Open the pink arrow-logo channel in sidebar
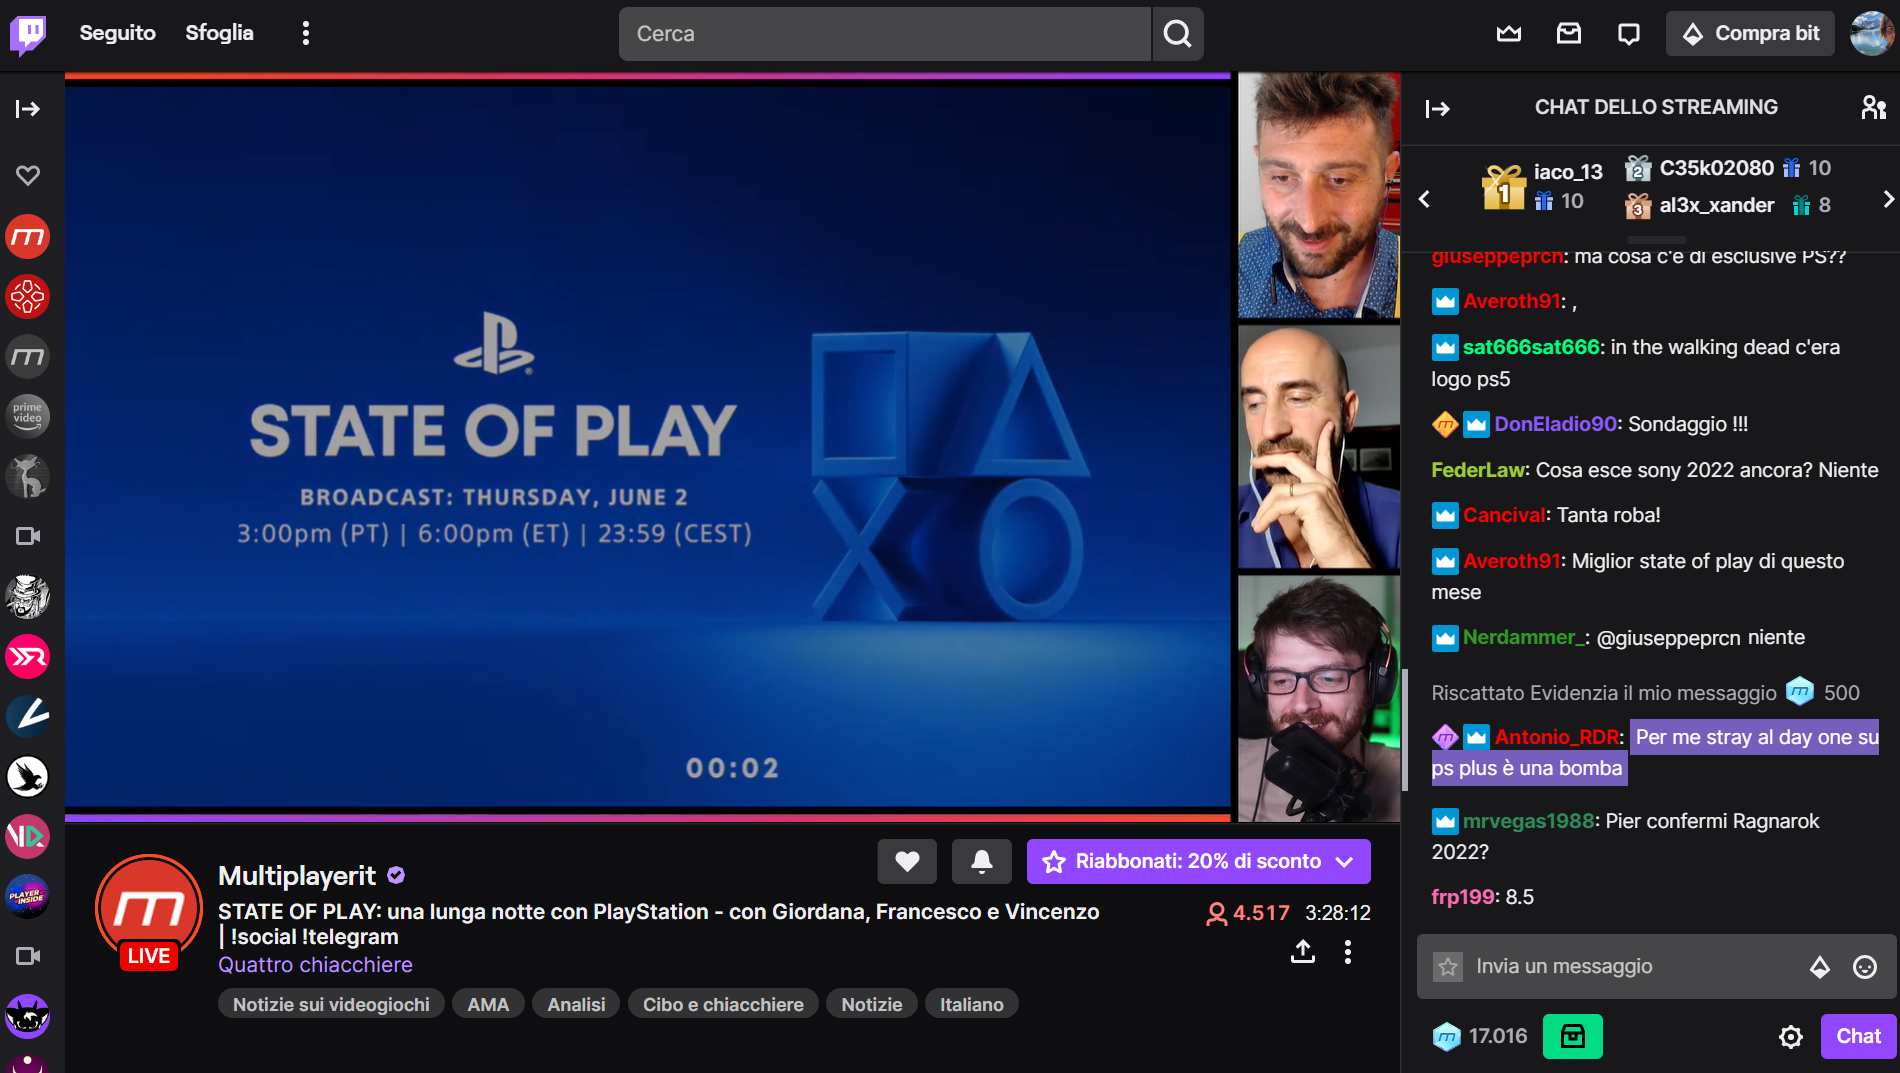Image resolution: width=1900 pixels, height=1073 pixels. [28, 657]
